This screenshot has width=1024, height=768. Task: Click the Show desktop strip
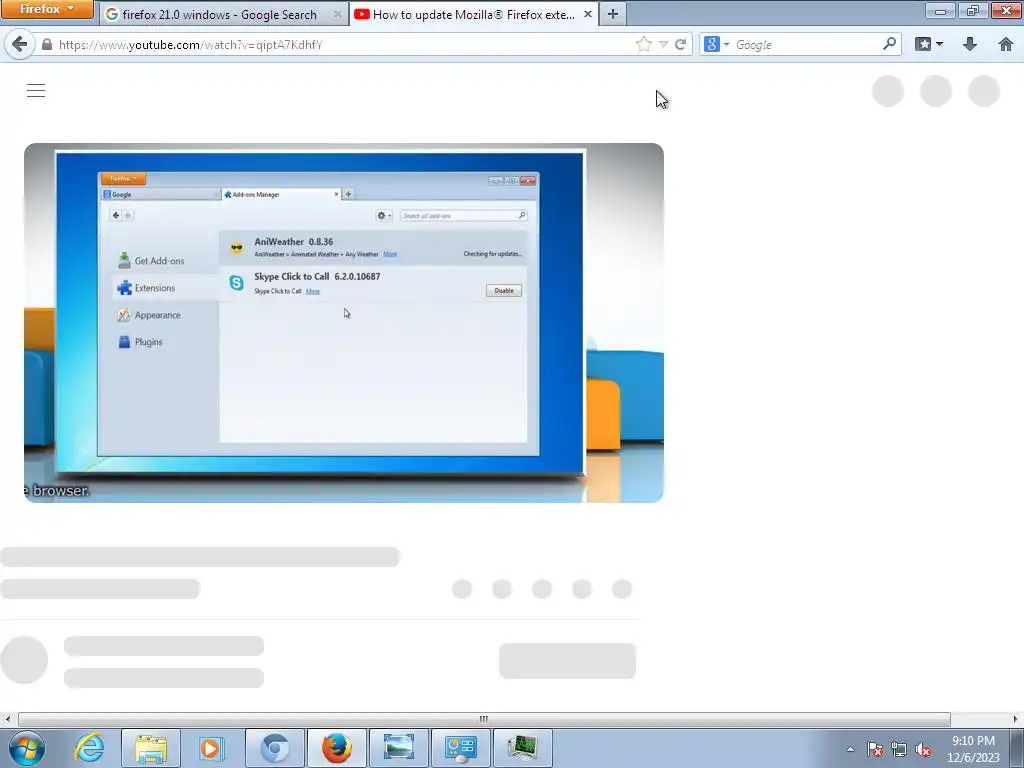tap(1017, 748)
